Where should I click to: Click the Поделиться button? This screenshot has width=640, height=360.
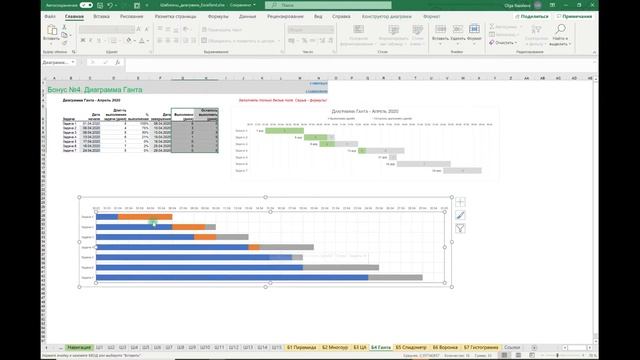tap(531, 16)
